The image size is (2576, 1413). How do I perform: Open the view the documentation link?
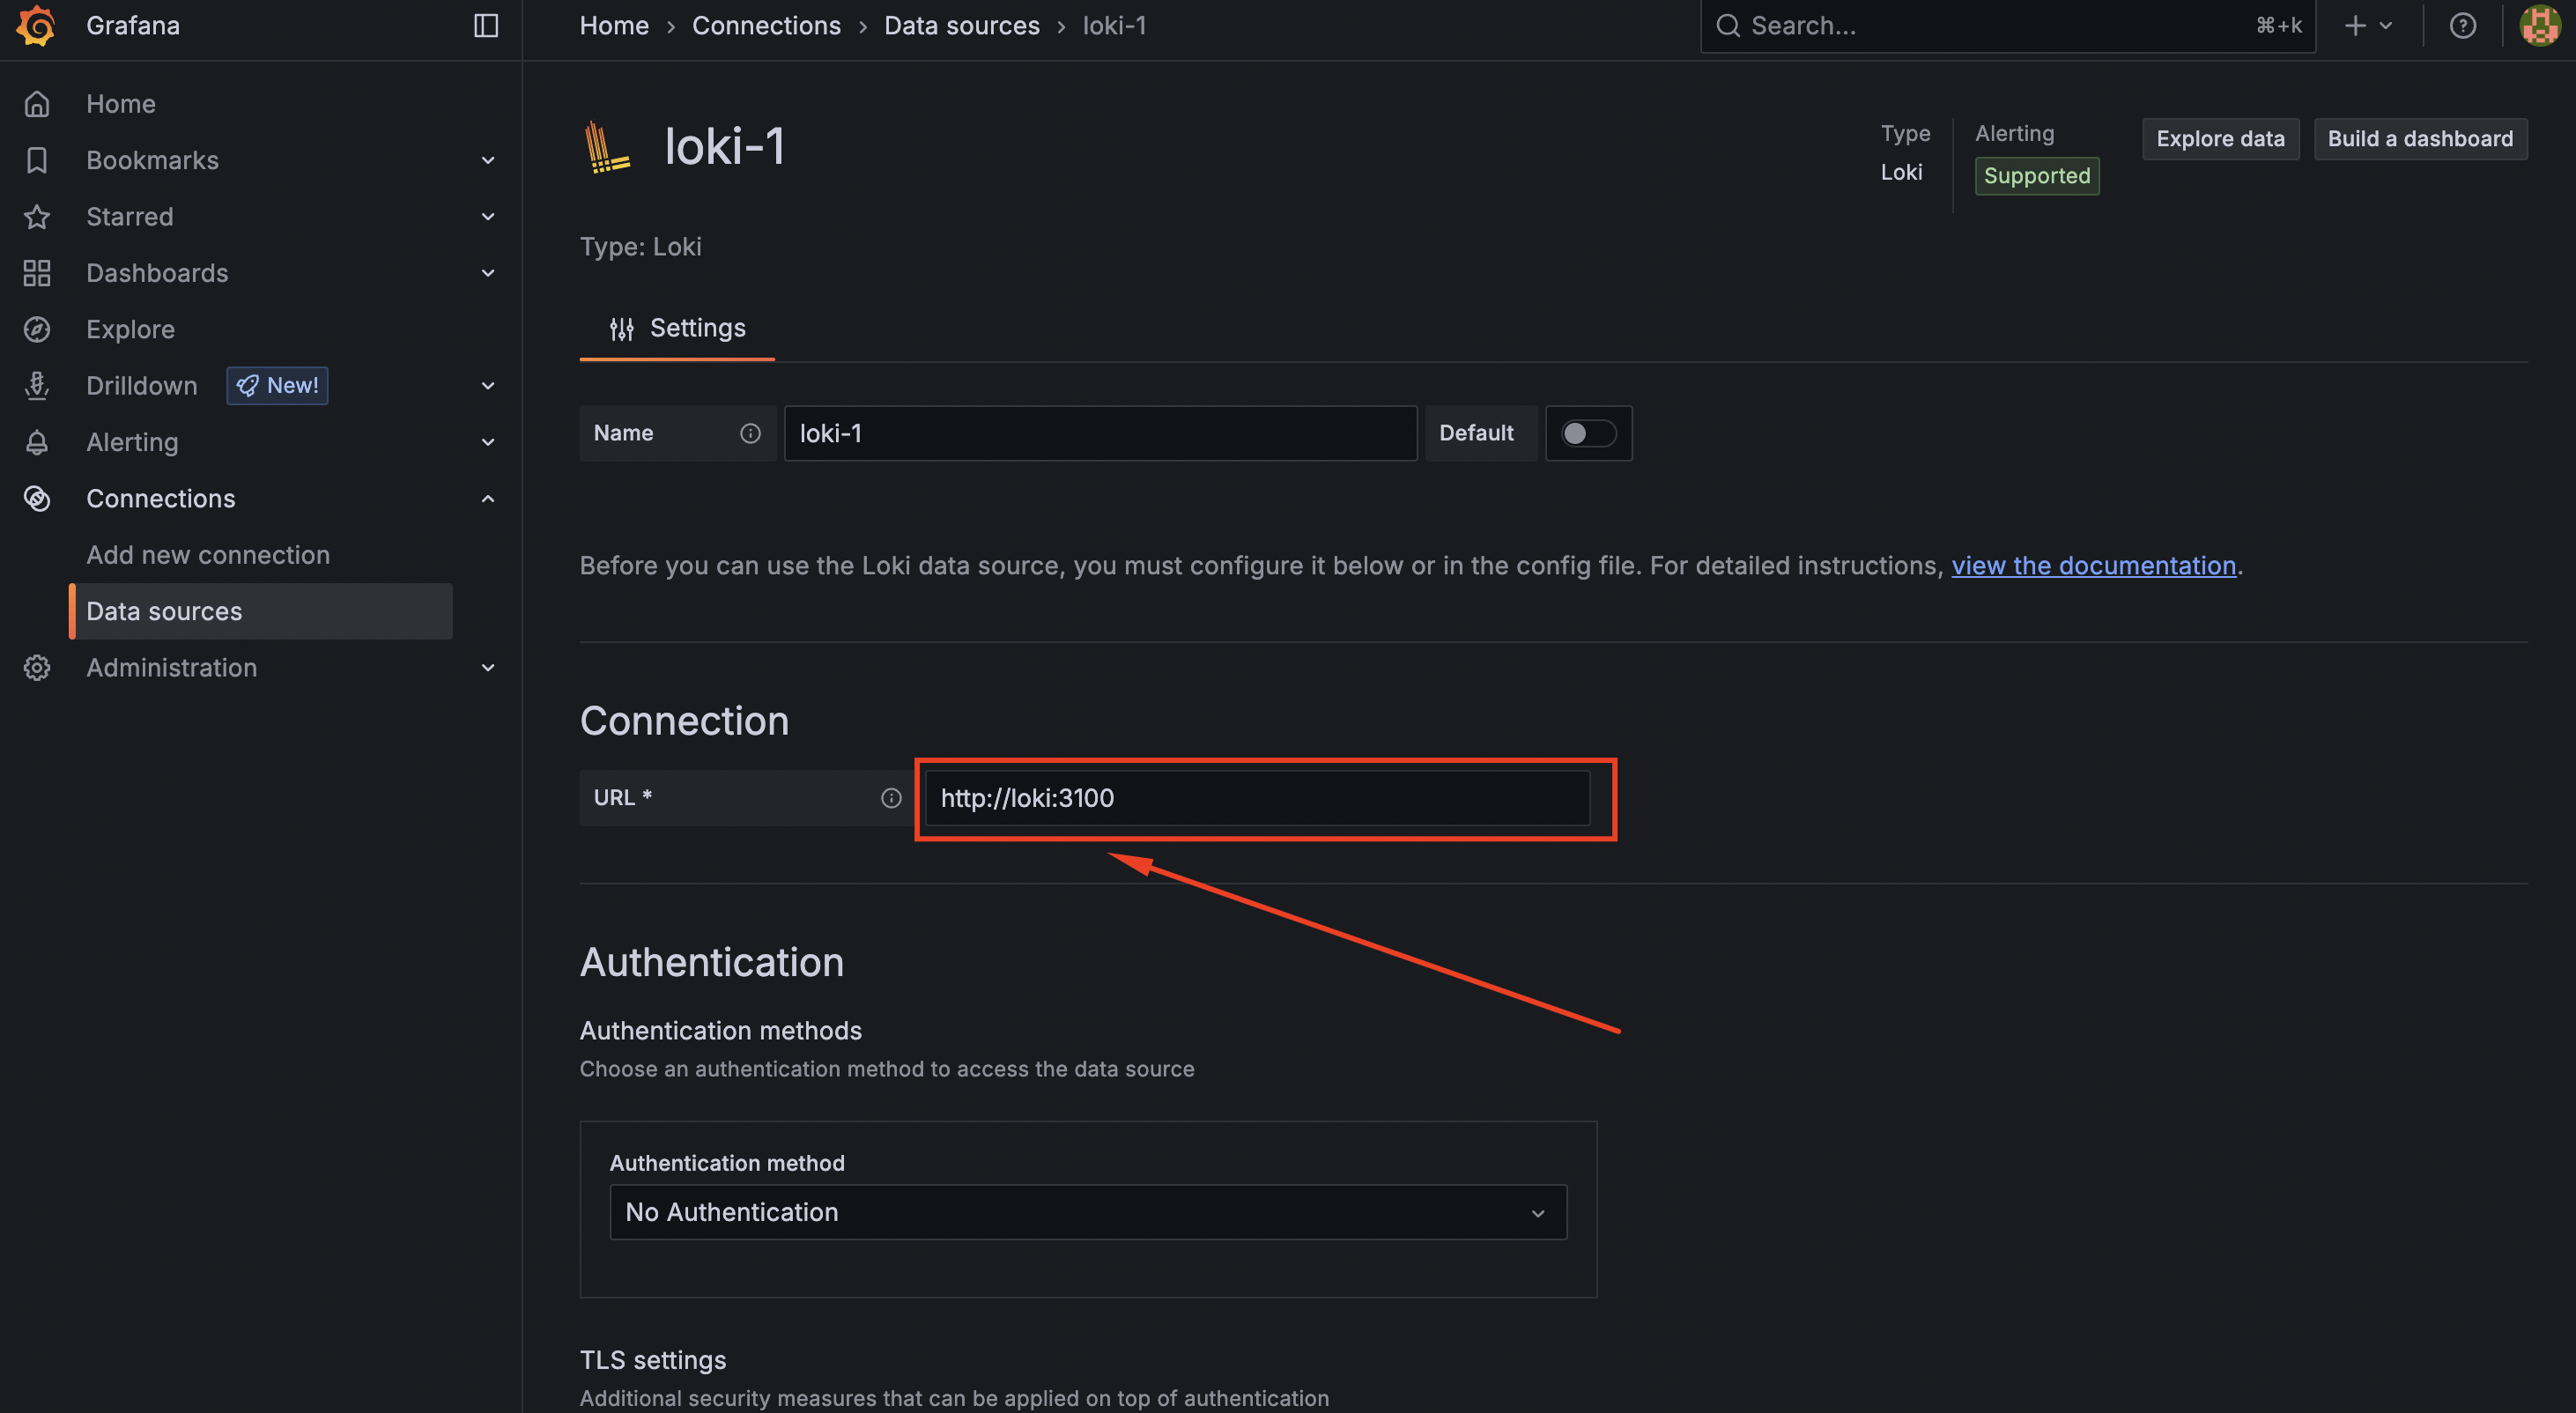(2093, 566)
